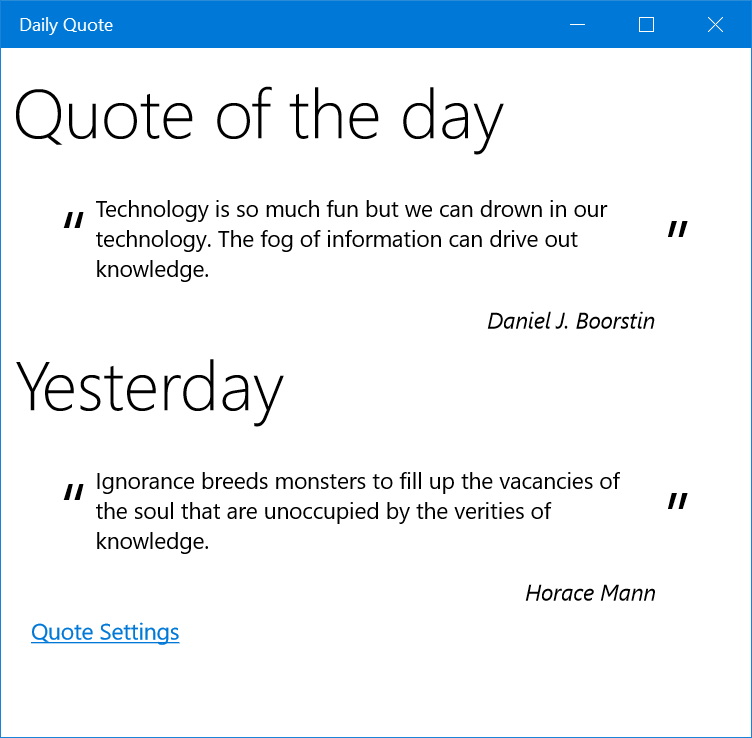Screen dimensions: 752x738
Task: Click the line starting 'Ignorance breeds monsters'
Action: pos(357,482)
